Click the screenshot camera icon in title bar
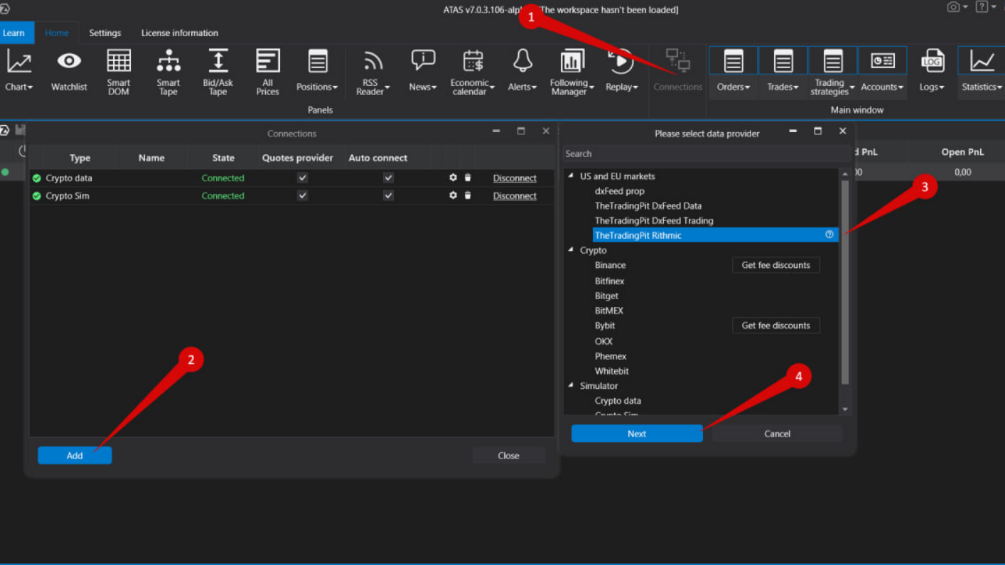The width and height of the screenshot is (1005, 565). click(953, 7)
